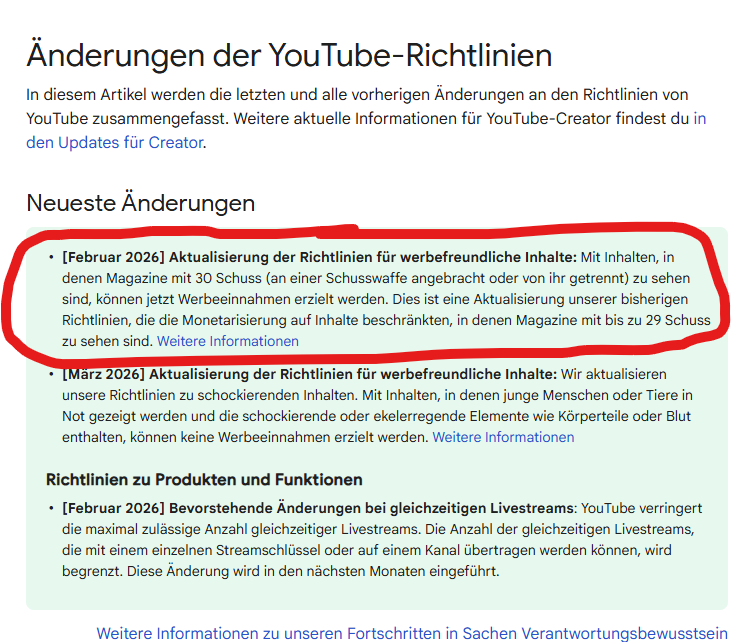
Task: Click the text 'begrenzt. Diese Änderung wird in den nächsten Monaten eingeführt.'
Action: pyautogui.click(x=280, y=571)
